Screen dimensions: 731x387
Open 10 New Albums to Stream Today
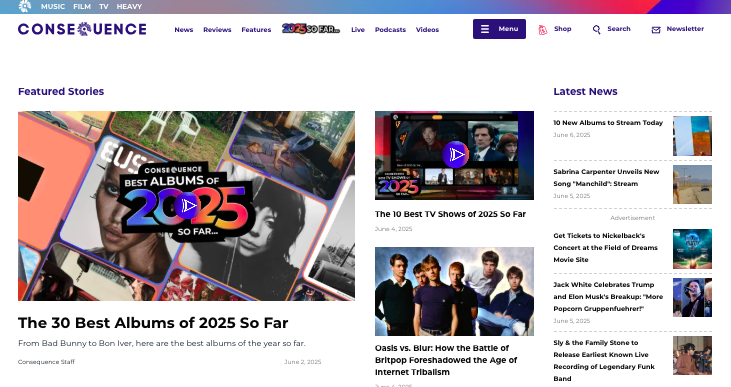tap(608, 123)
